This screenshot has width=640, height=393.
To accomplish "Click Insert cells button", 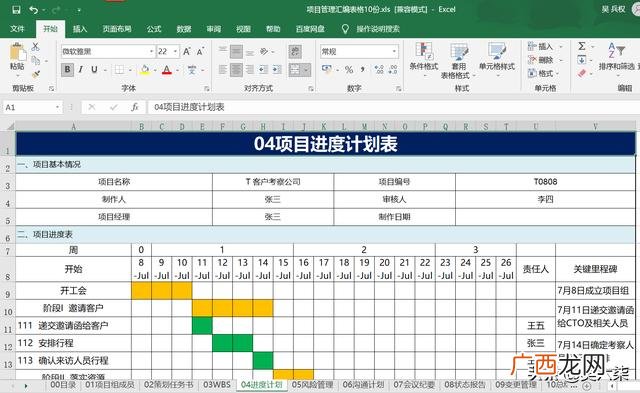I will click(544, 47).
